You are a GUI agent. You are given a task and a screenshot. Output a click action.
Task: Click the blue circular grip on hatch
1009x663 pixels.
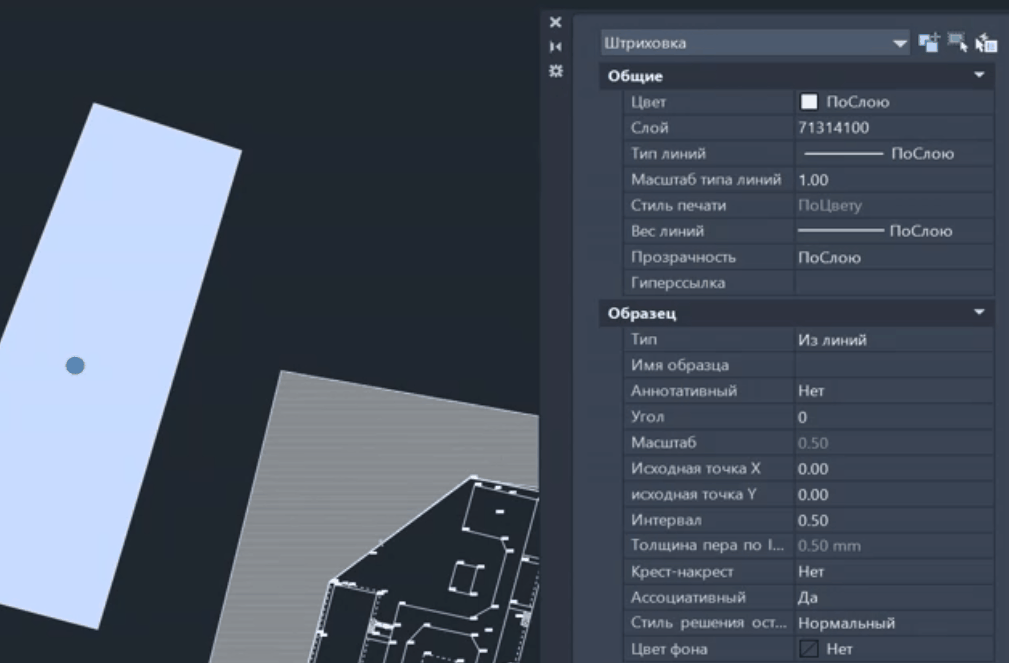click(x=75, y=366)
